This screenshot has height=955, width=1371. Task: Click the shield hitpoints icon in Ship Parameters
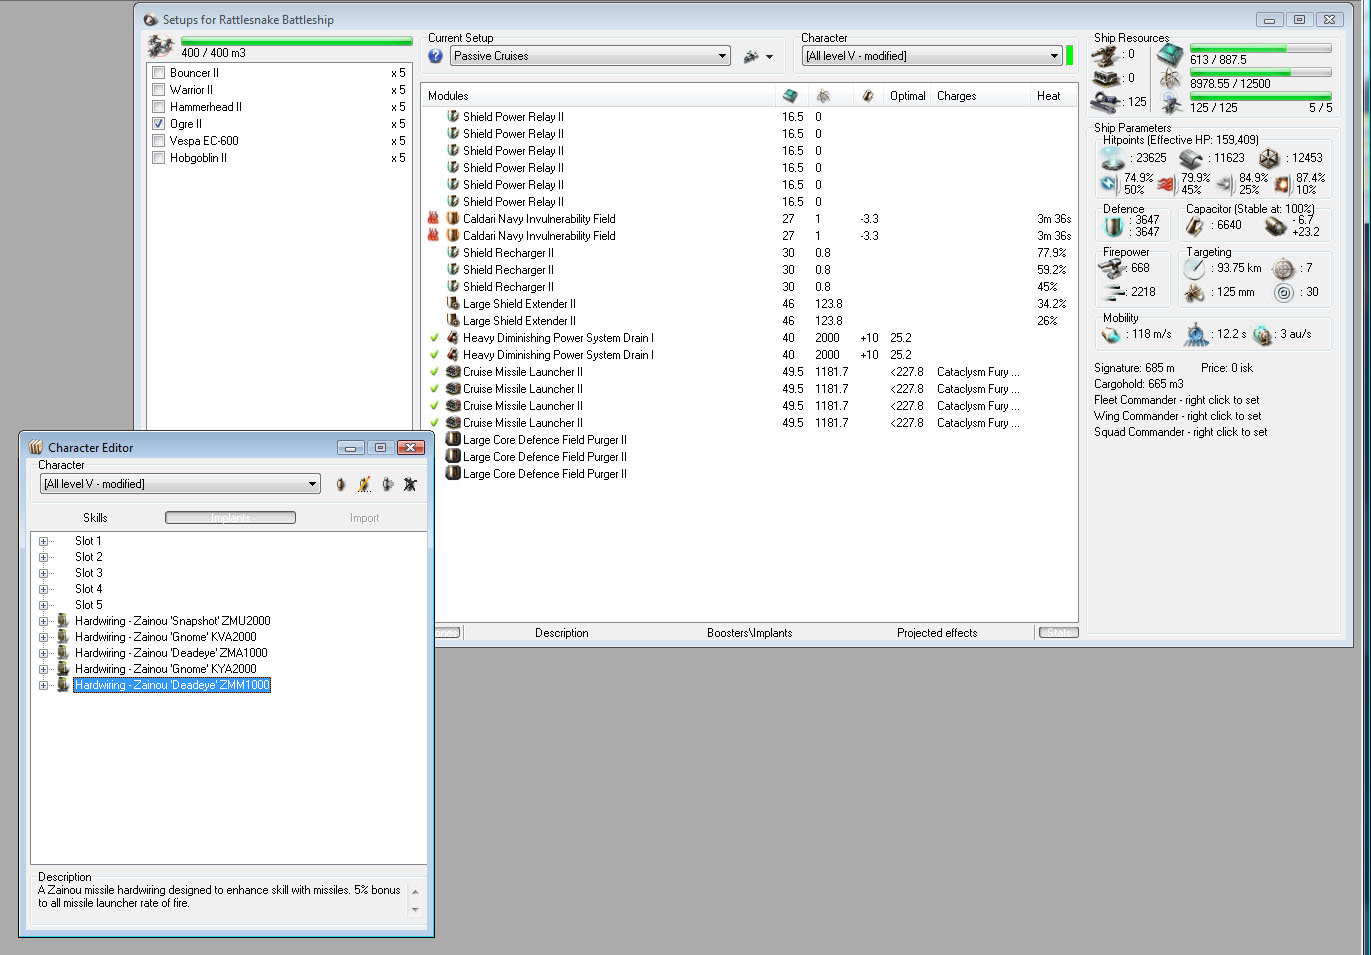point(1113,158)
